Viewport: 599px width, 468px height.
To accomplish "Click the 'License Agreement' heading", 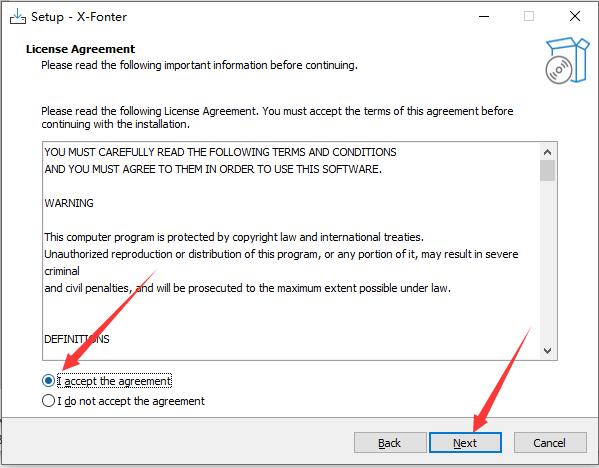I will (x=80, y=49).
